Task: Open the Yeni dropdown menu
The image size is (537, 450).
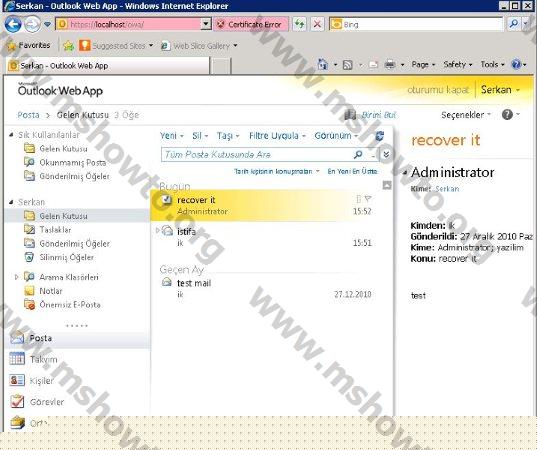Action: click(172, 136)
